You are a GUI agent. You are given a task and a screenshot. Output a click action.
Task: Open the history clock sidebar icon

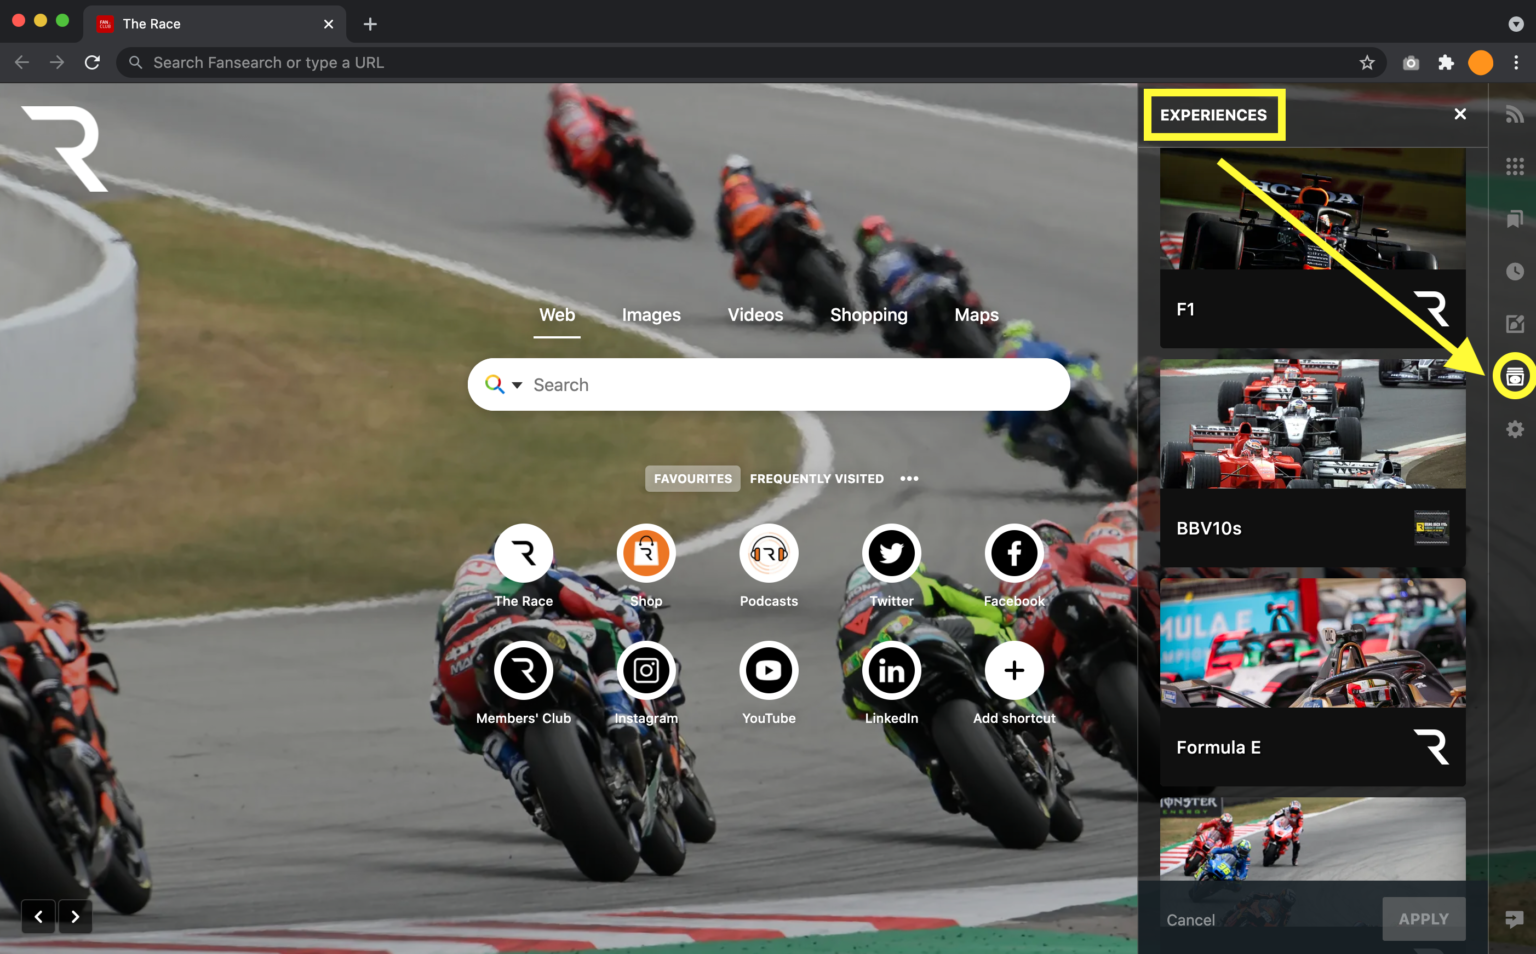(x=1514, y=271)
